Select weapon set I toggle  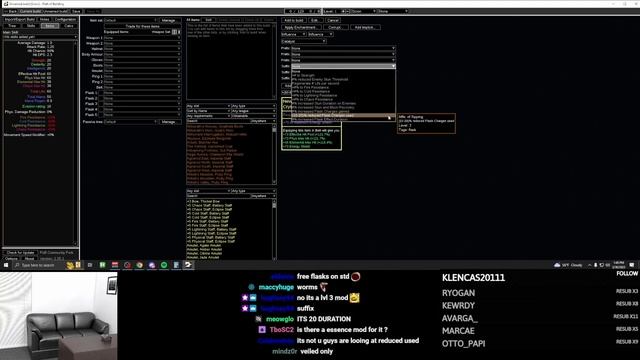[174, 32]
